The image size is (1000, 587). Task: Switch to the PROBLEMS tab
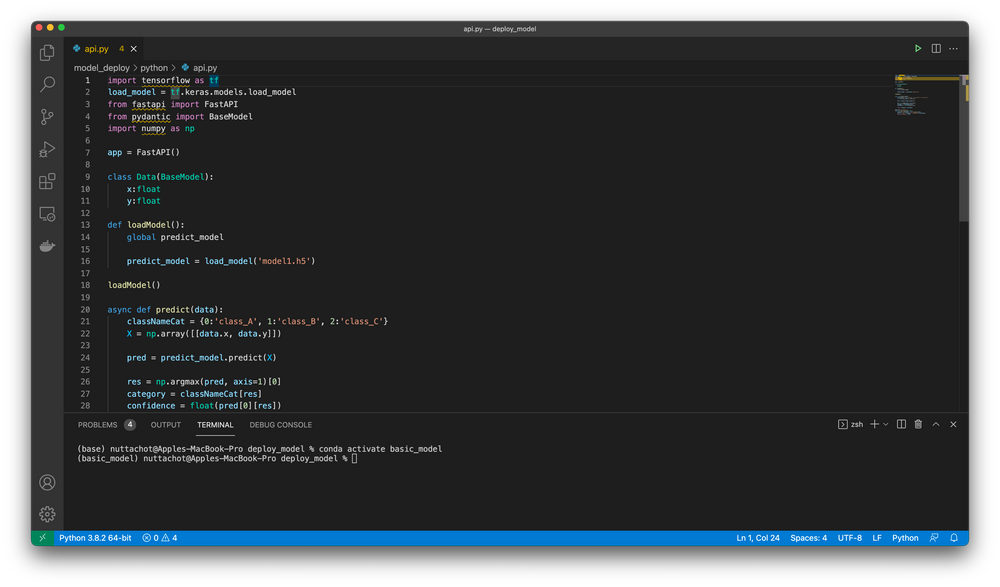pos(97,424)
